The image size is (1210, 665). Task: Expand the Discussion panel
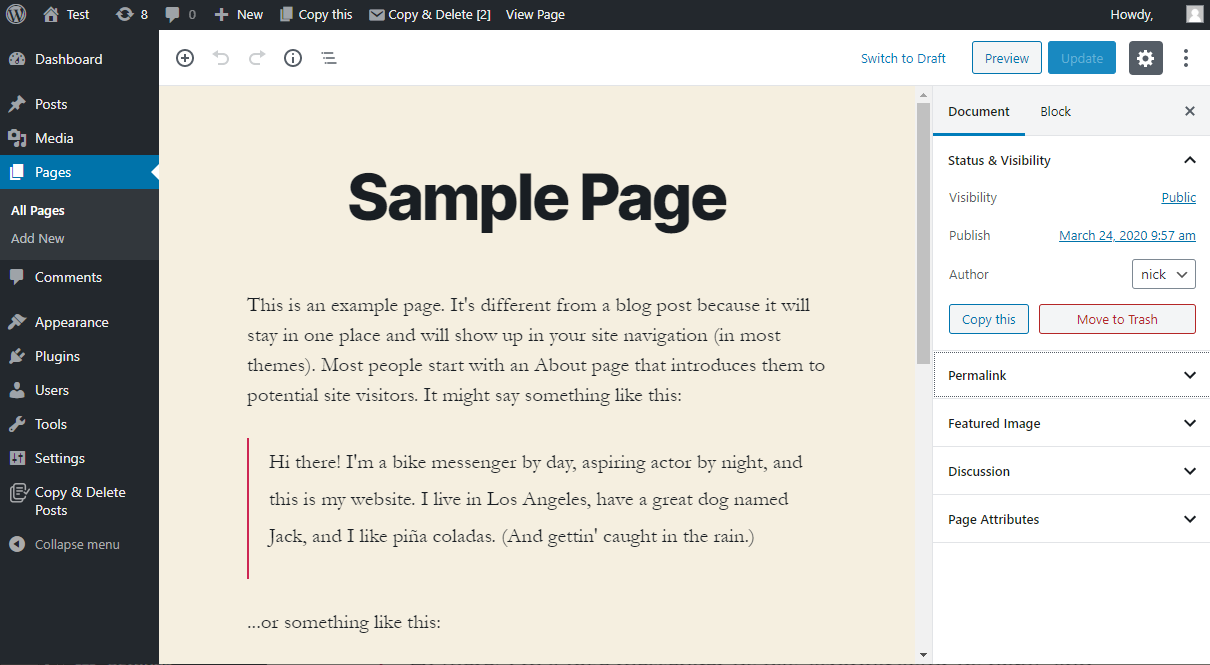coord(1071,471)
